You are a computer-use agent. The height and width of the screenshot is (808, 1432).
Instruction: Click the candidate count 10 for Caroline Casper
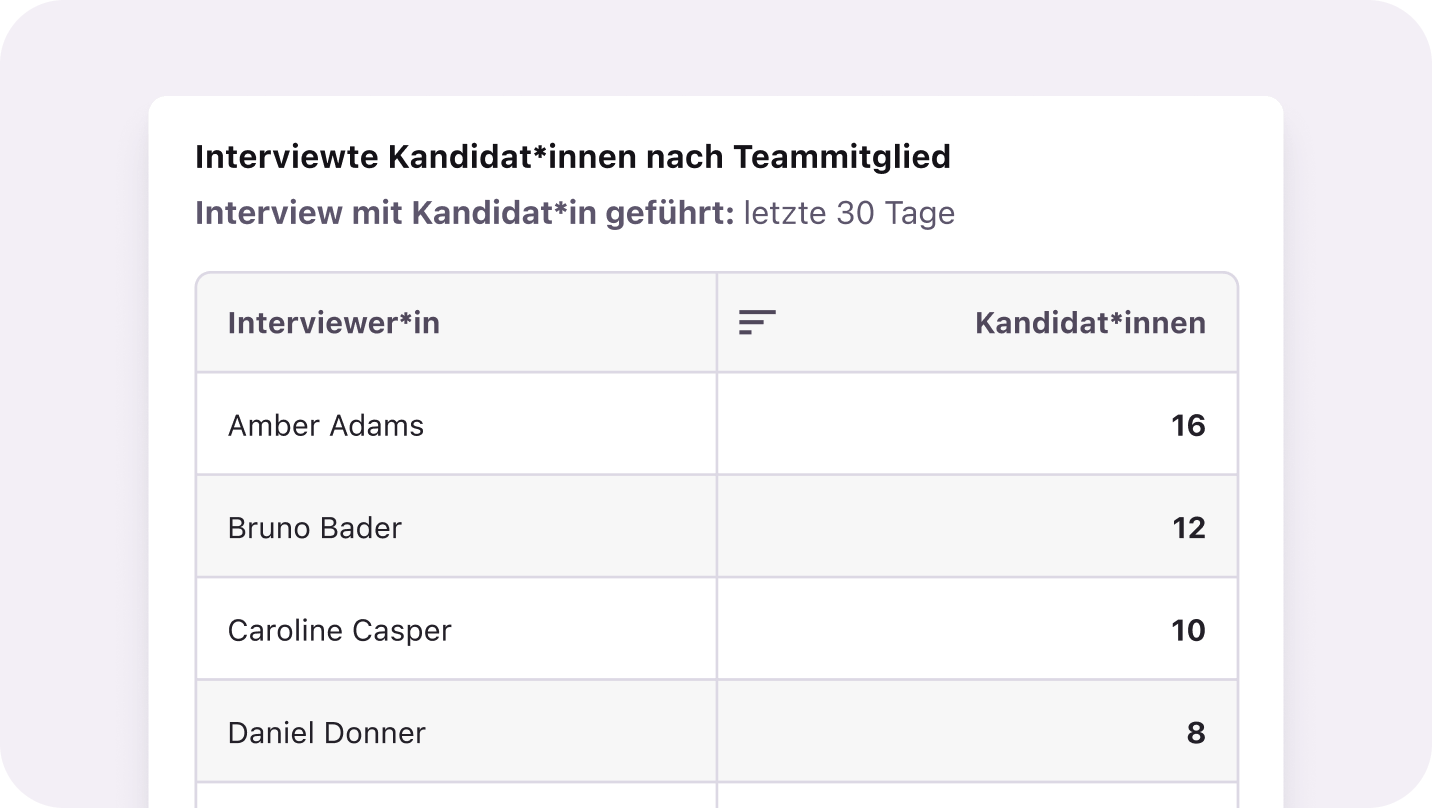[1188, 631]
